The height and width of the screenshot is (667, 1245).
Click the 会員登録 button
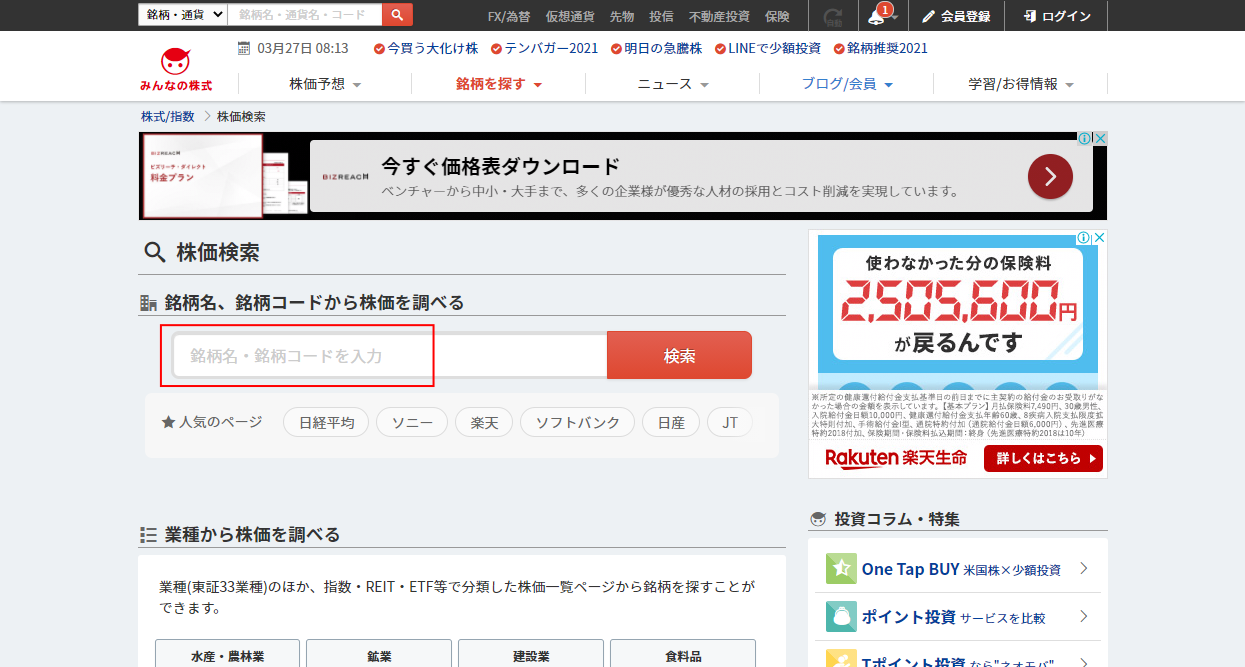[956, 16]
